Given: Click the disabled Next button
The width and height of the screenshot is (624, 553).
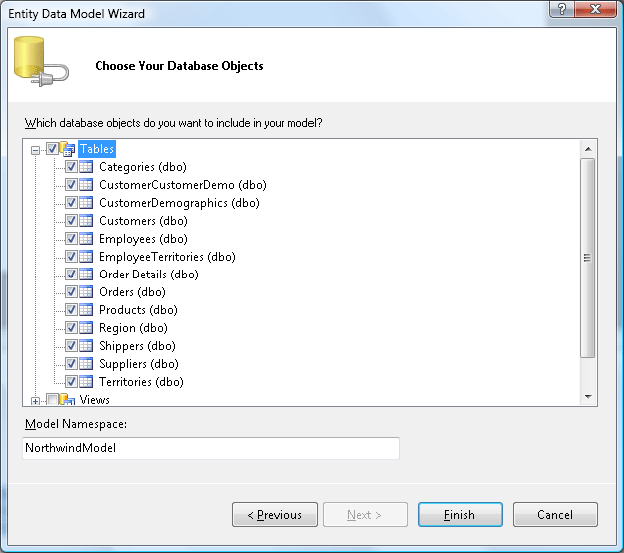Looking at the screenshot, I should point(365,515).
